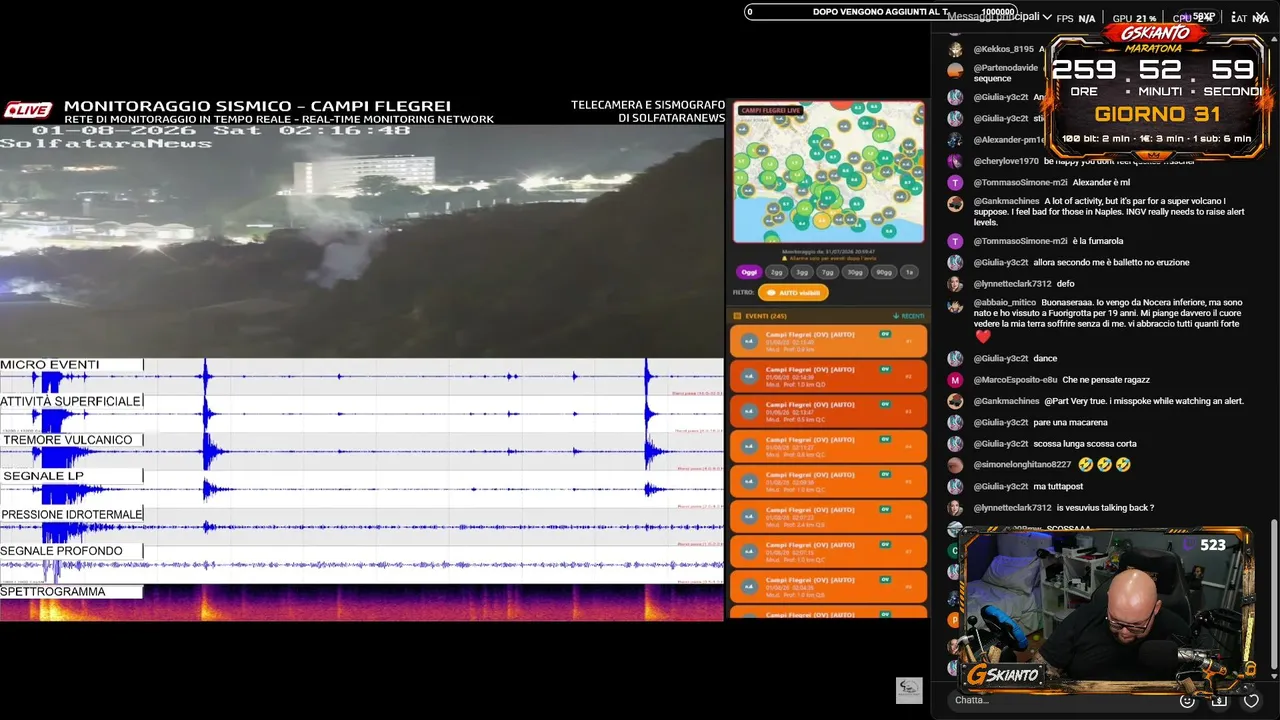Viewport: 1280px width, 720px height.
Task: Click username @simonelonghitano8227
Action: [x=1022, y=465]
